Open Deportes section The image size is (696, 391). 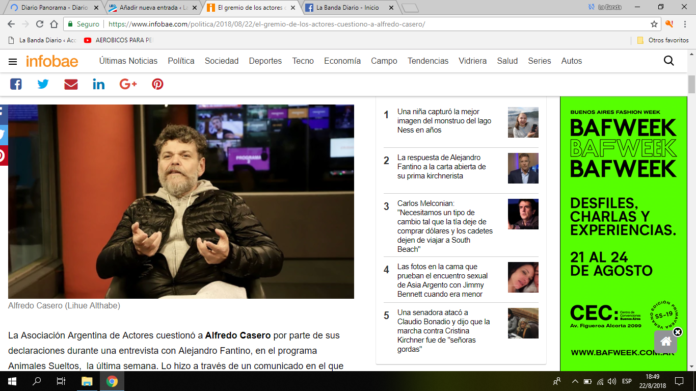(265, 61)
